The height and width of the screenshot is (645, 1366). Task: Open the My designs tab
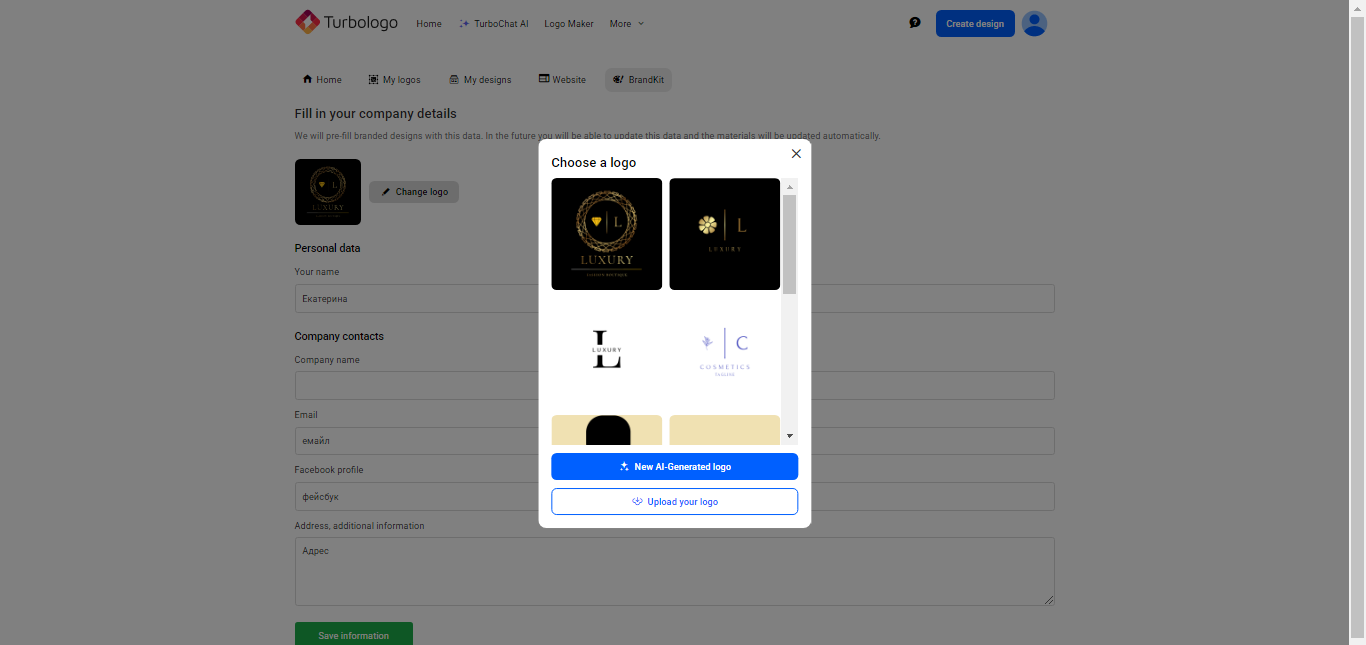point(480,80)
